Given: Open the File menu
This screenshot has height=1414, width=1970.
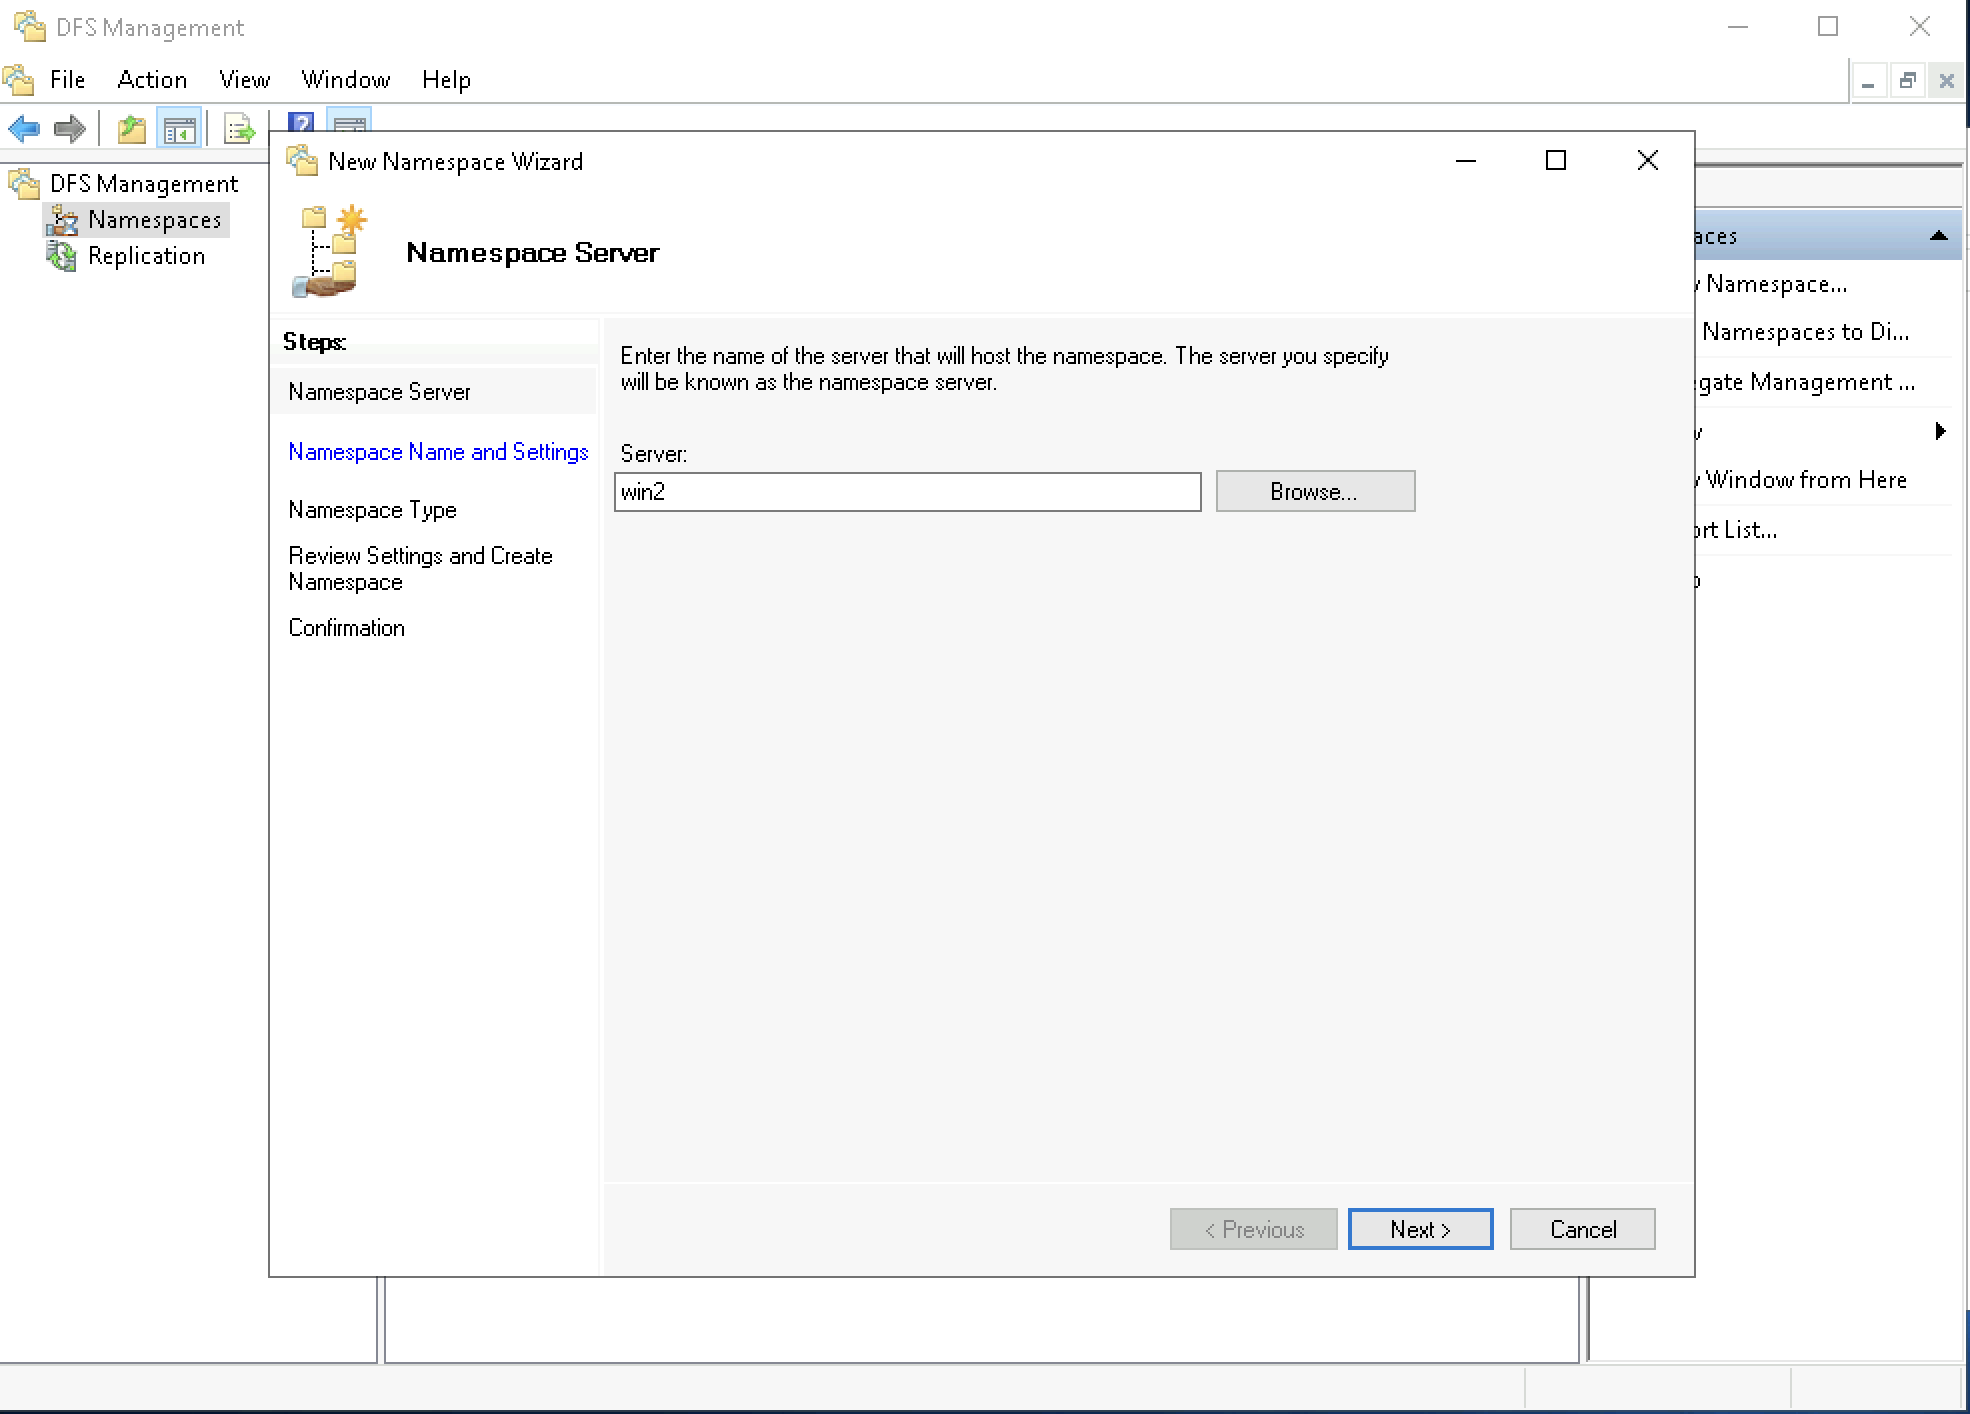Looking at the screenshot, I should coord(67,80).
